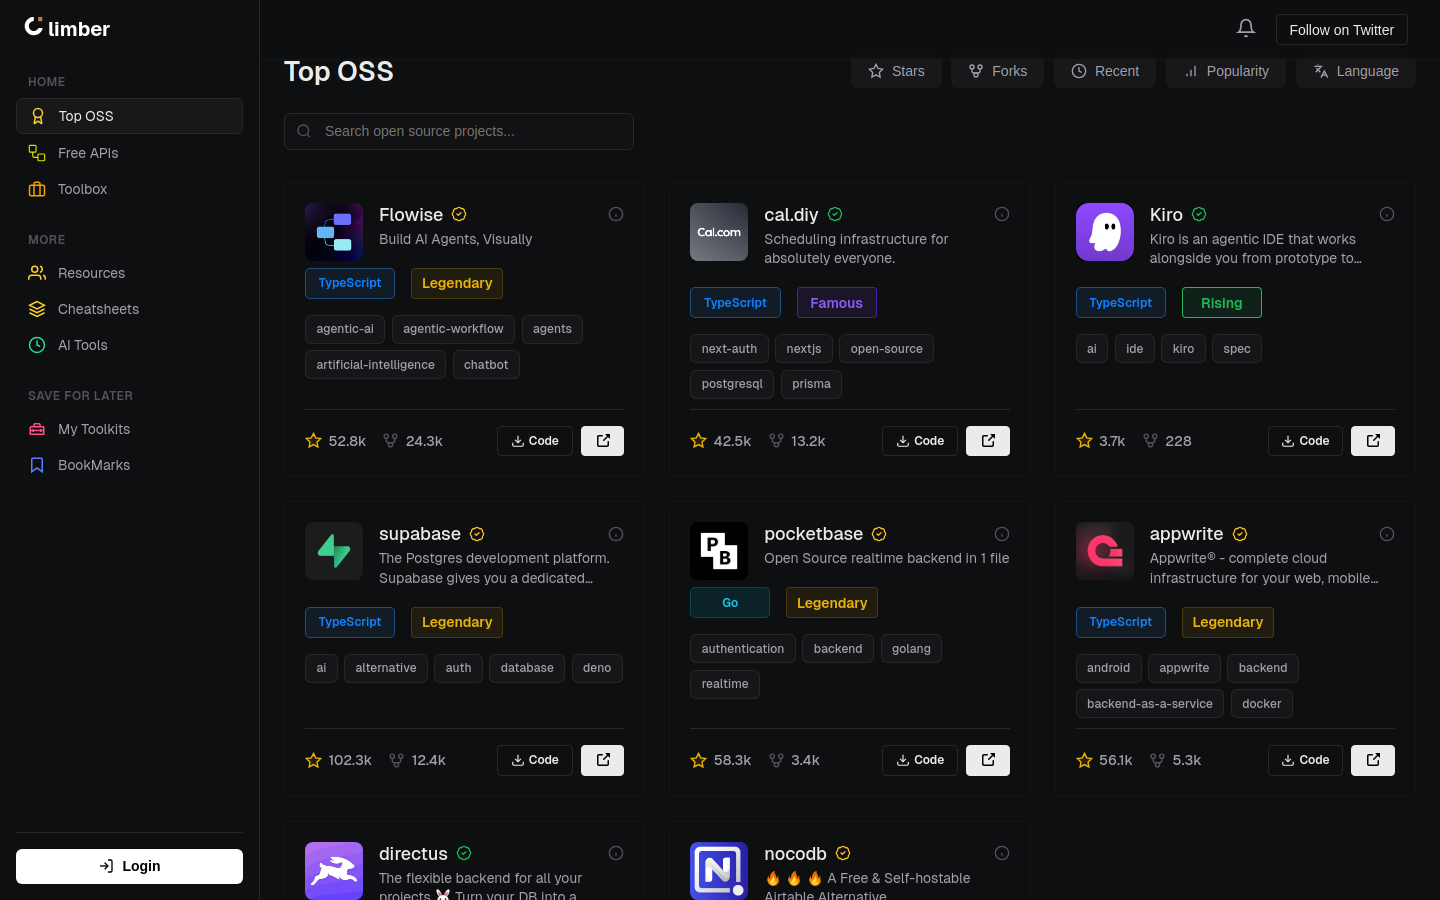Sort projects by Recent

[1105, 71]
